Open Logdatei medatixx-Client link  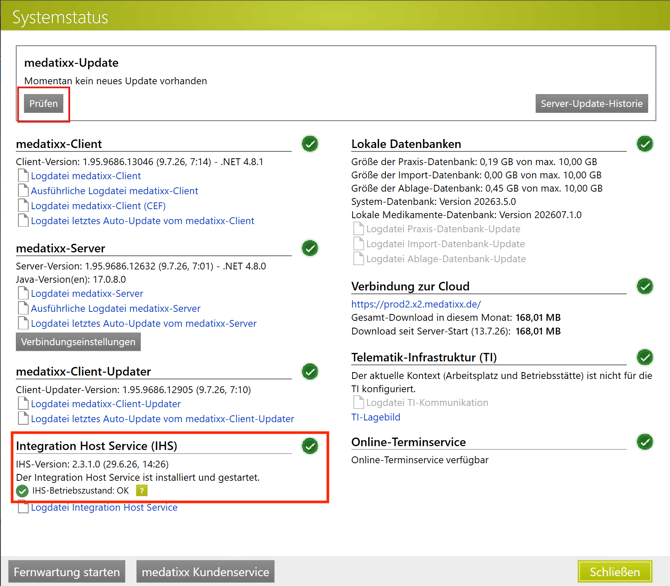point(86,176)
